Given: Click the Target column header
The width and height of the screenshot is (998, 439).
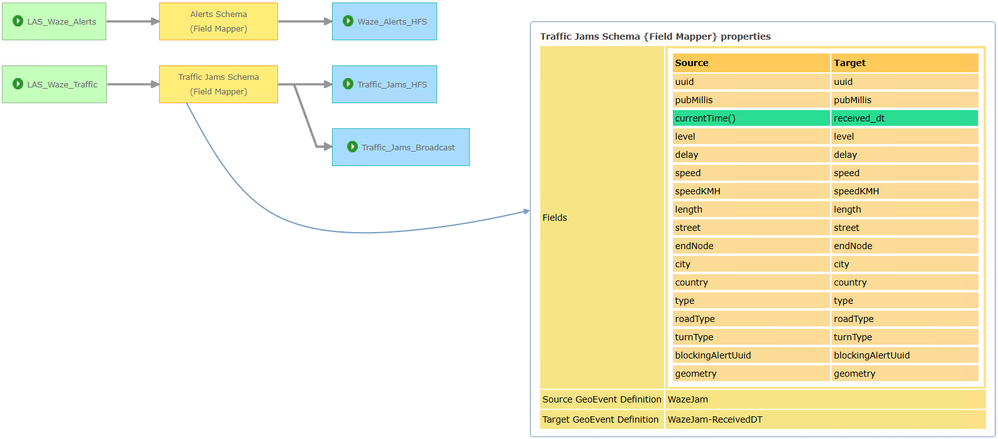Looking at the screenshot, I should (x=904, y=63).
